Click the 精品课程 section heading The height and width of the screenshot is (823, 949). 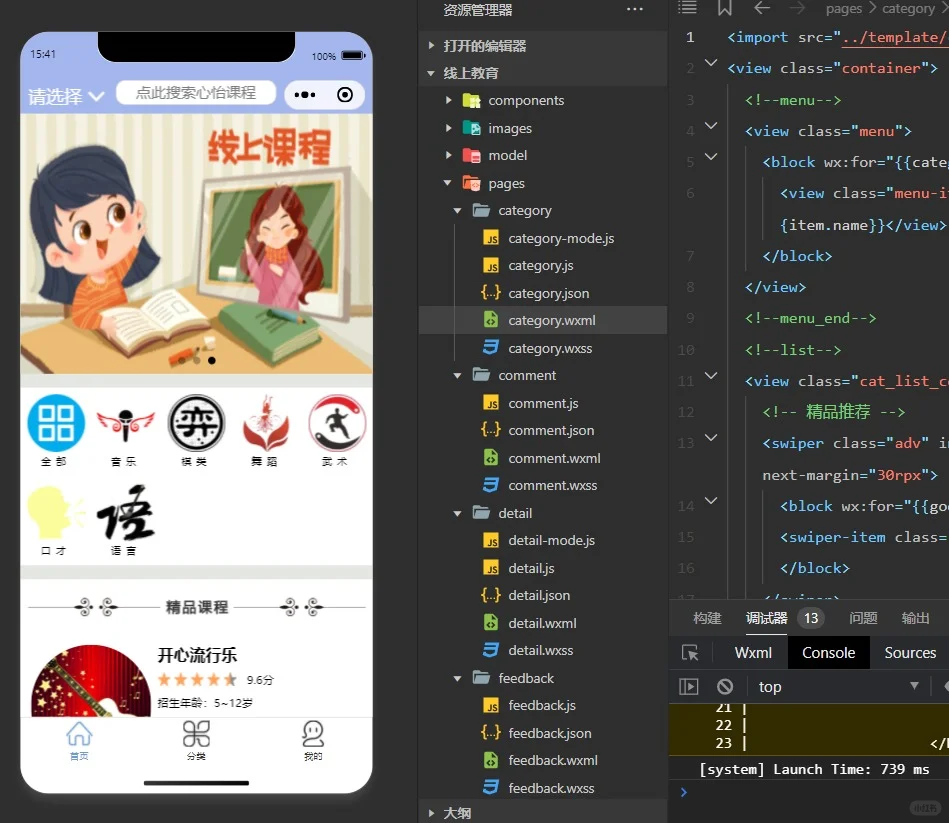pos(196,605)
